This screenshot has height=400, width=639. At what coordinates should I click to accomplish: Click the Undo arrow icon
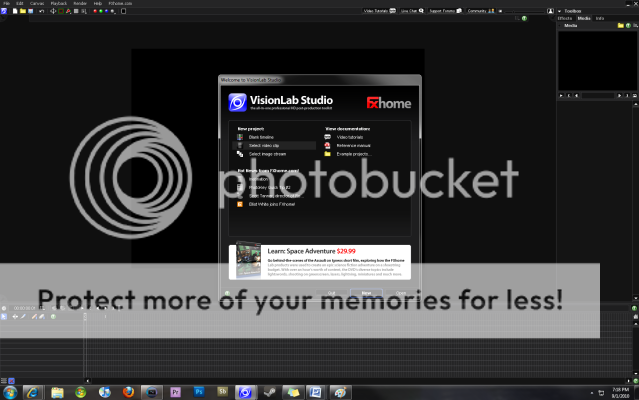click(42, 11)
